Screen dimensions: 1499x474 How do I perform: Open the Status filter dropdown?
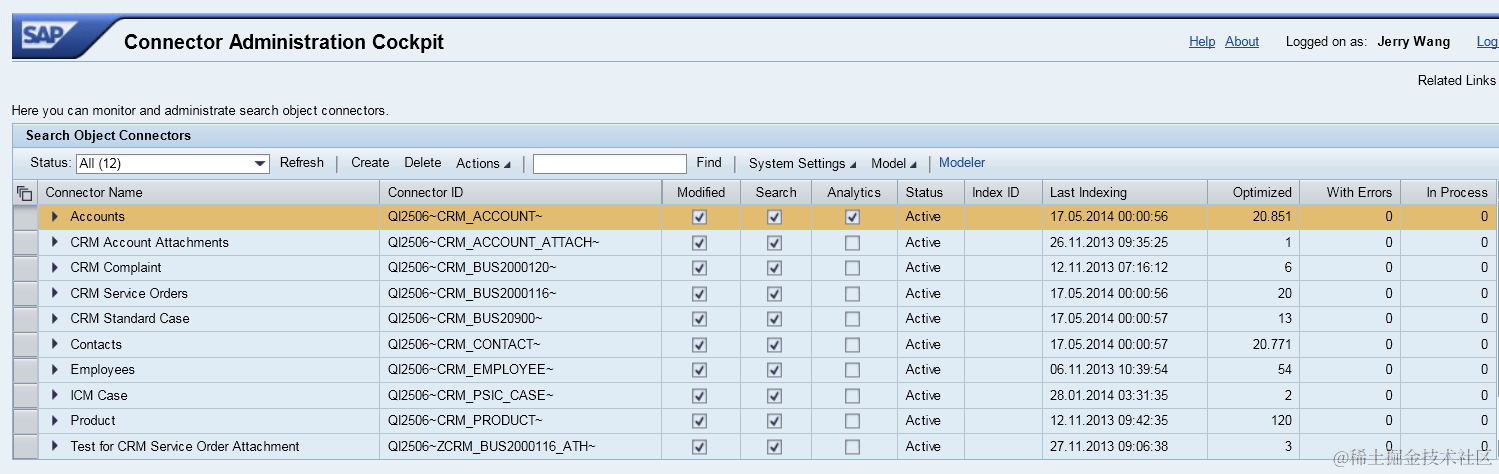coord(260,163)
